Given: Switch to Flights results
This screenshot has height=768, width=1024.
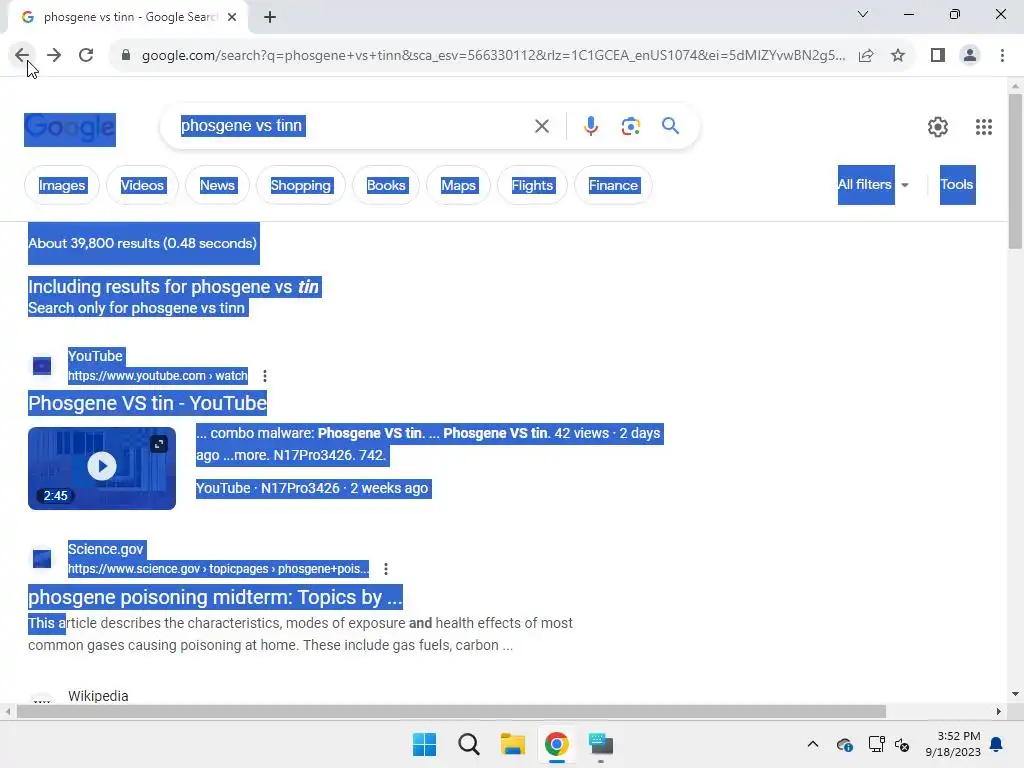Looking at the screenshot, I should point(532,185).
